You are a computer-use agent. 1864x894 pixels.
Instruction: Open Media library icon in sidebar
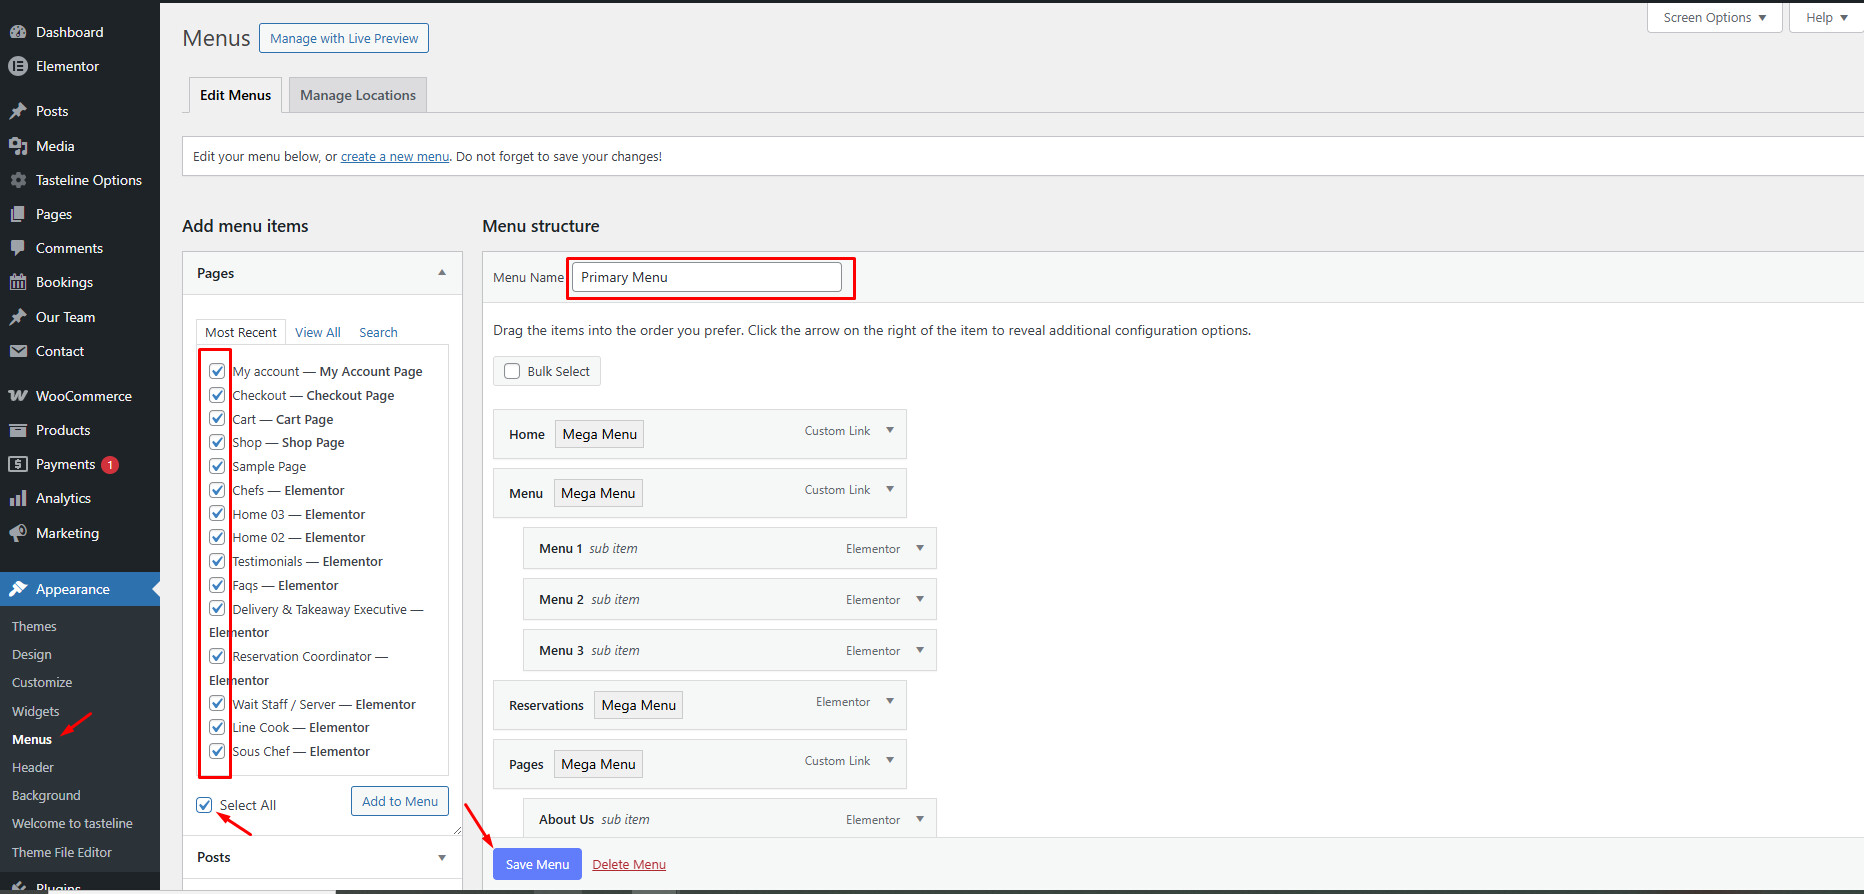(18, 146)
